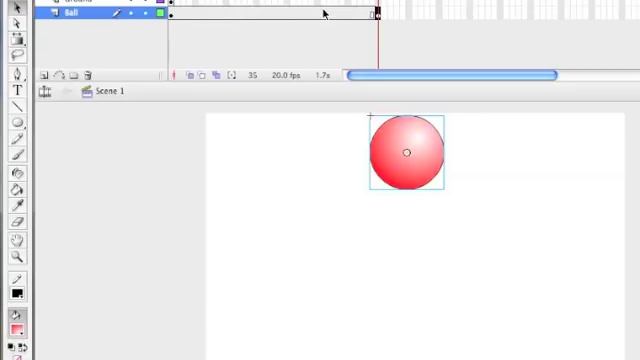
Task: Select the Line tool
Action: (x=17, y=107)
